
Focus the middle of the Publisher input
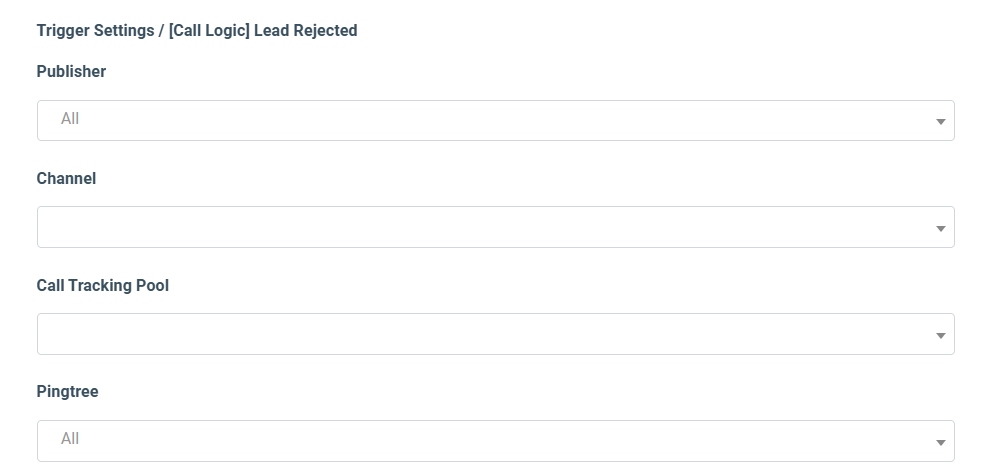(495, 120)
